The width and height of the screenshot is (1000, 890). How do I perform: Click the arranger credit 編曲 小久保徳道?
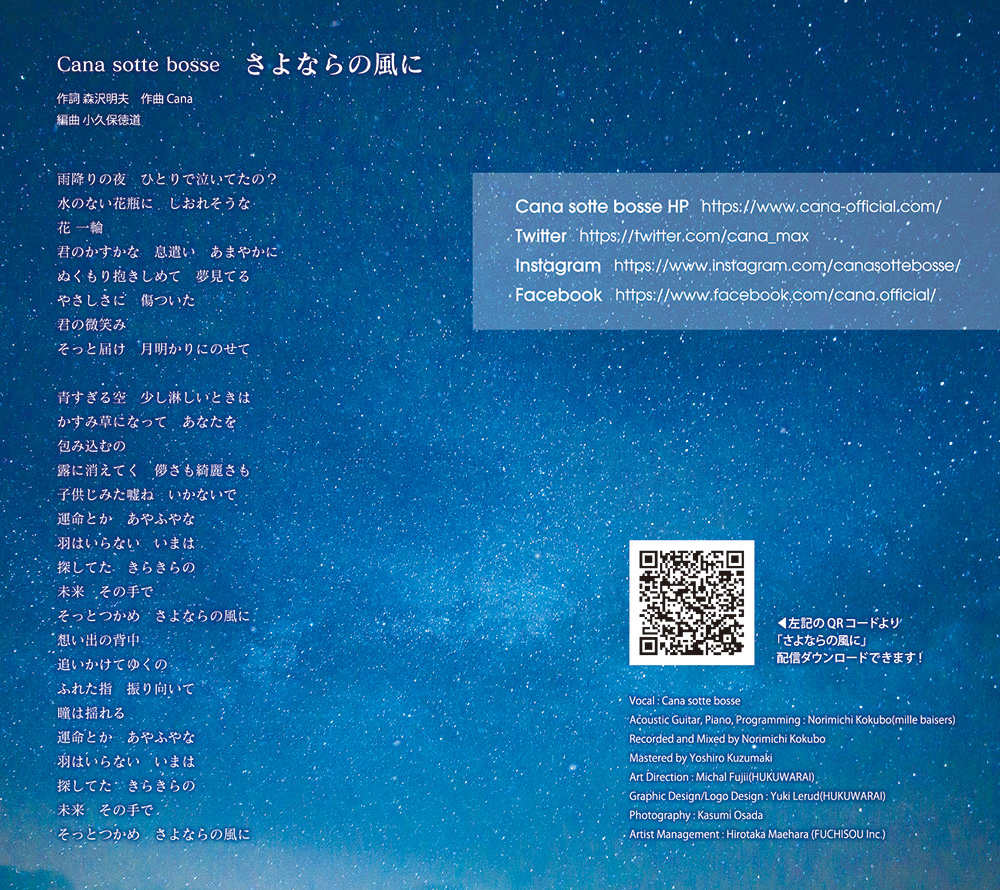pyautogui.click(x=100, y=120)
